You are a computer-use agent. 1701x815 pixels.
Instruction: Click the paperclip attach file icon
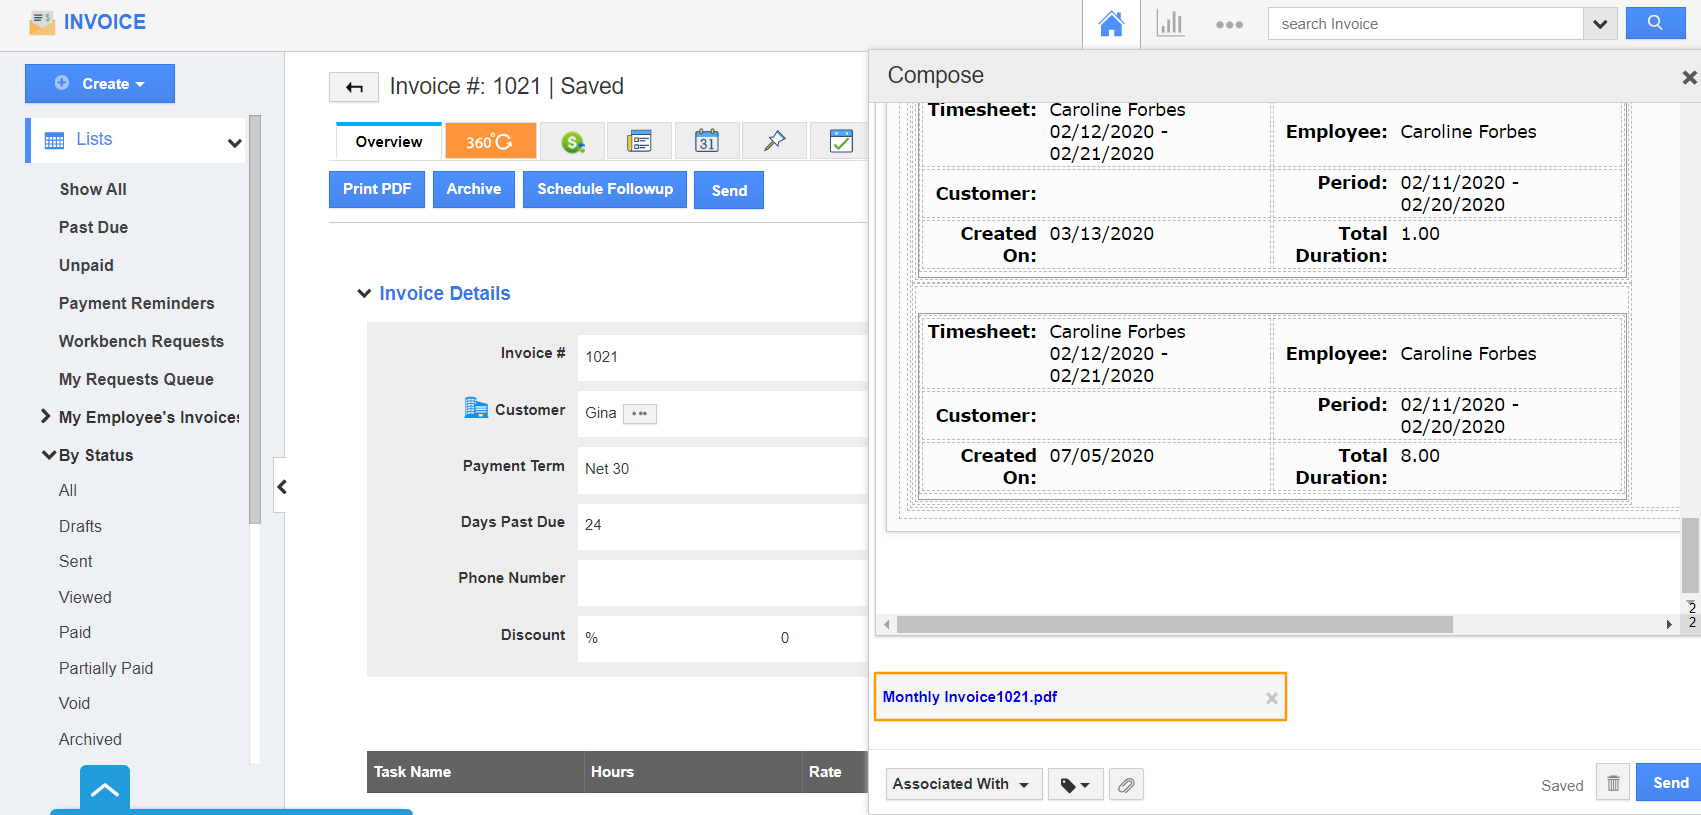point(1126,785)
